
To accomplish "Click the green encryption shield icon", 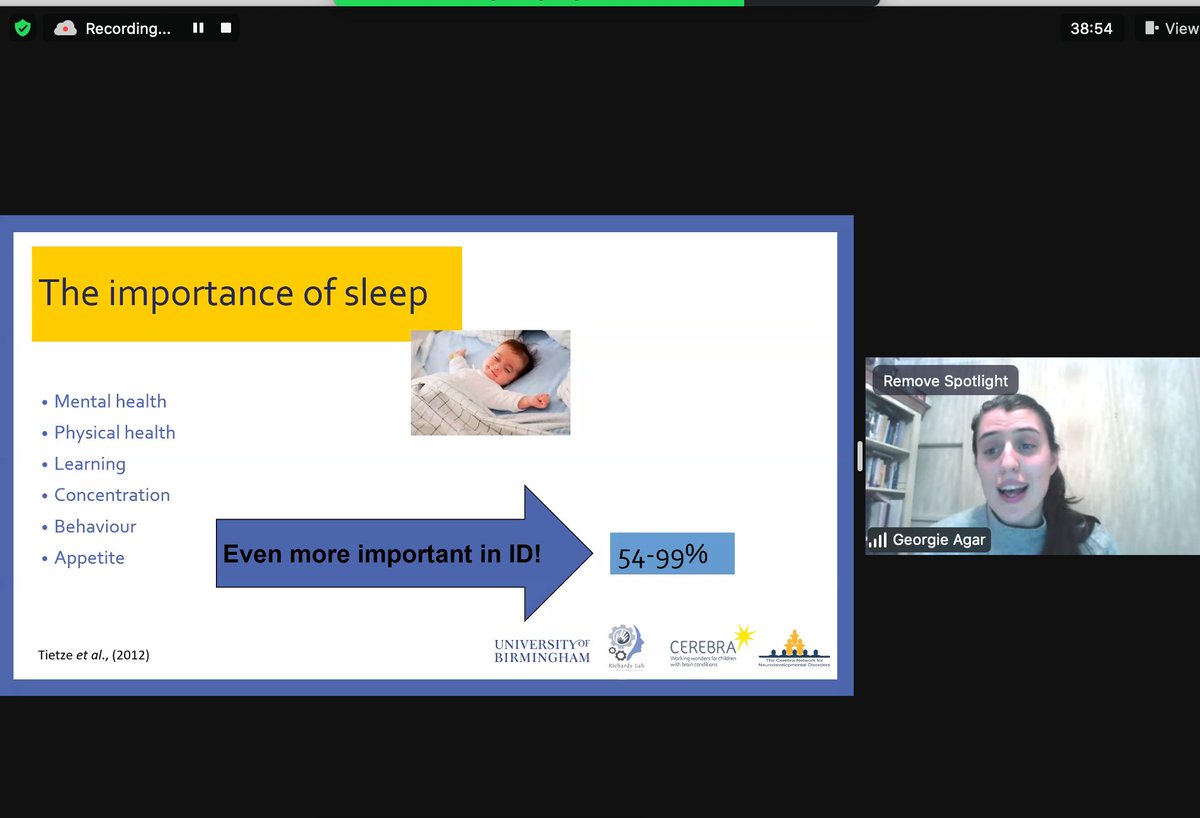I will point(23,29).
